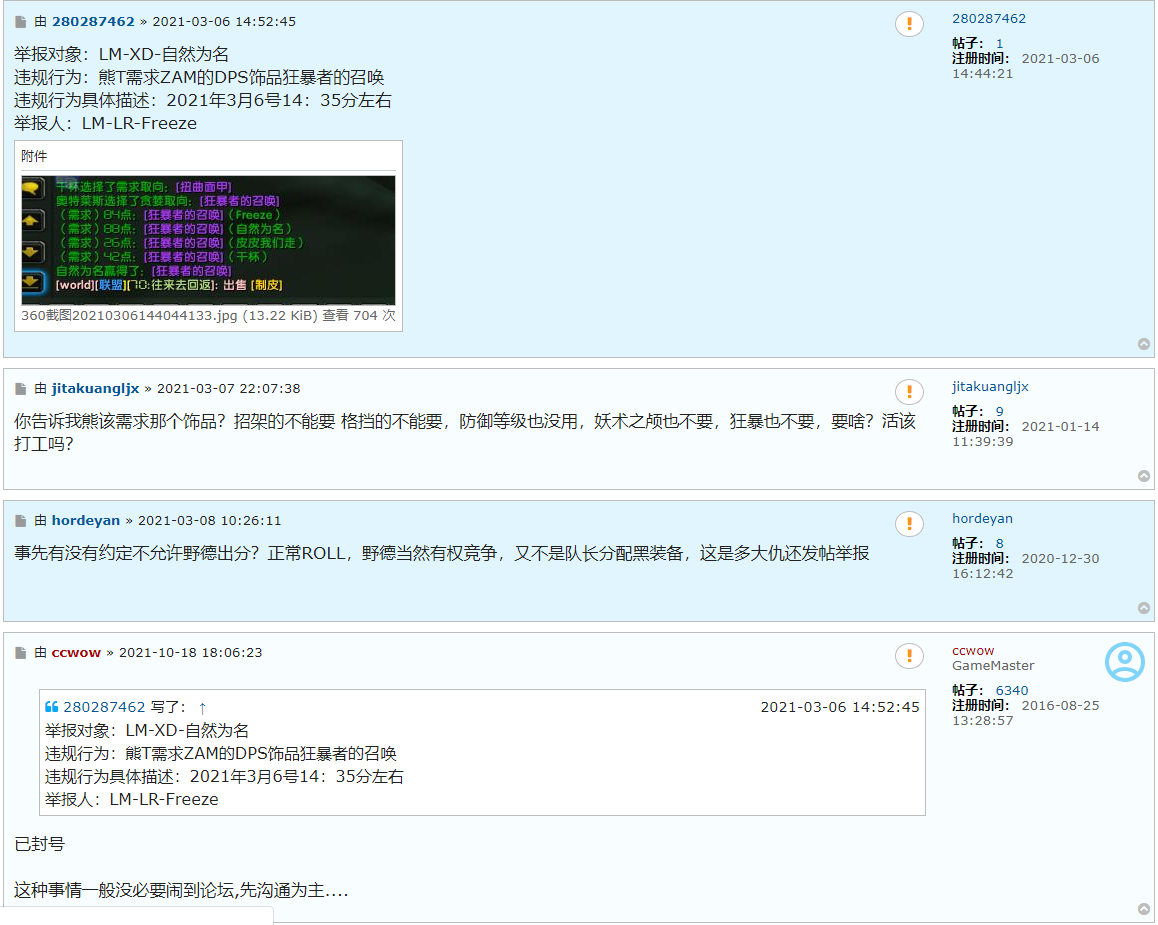Image resolution: width=1158 pixels, height=925 pixels.
Task: Click the report icon on jitakuangljx's reply
Action: pos(909,391)
